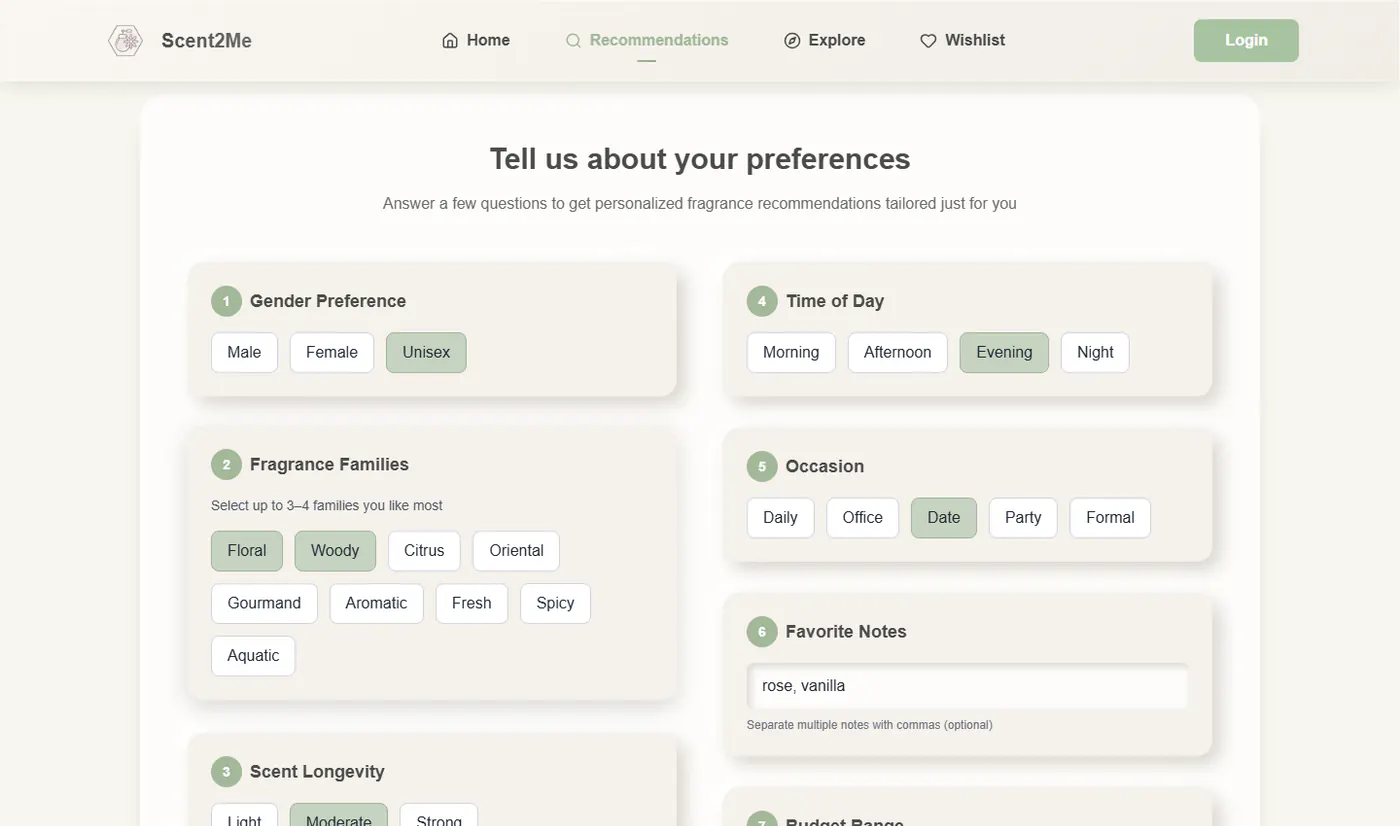Click the Favorite Notes heading

846,632
